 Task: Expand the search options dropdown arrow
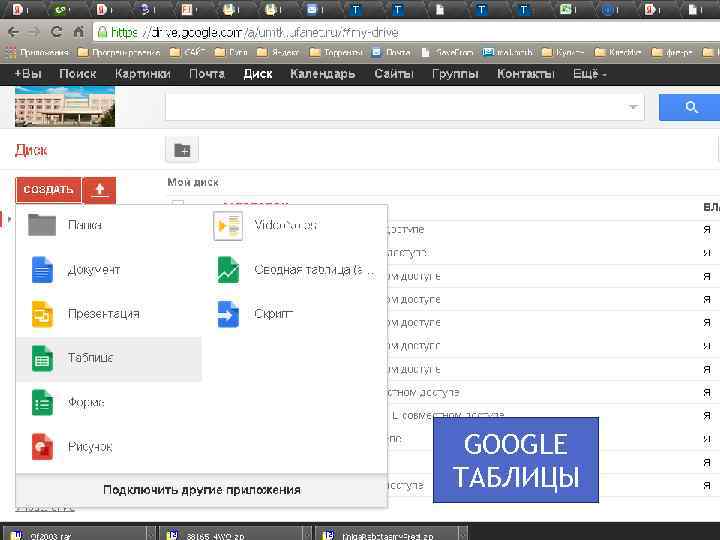[633, 107]
